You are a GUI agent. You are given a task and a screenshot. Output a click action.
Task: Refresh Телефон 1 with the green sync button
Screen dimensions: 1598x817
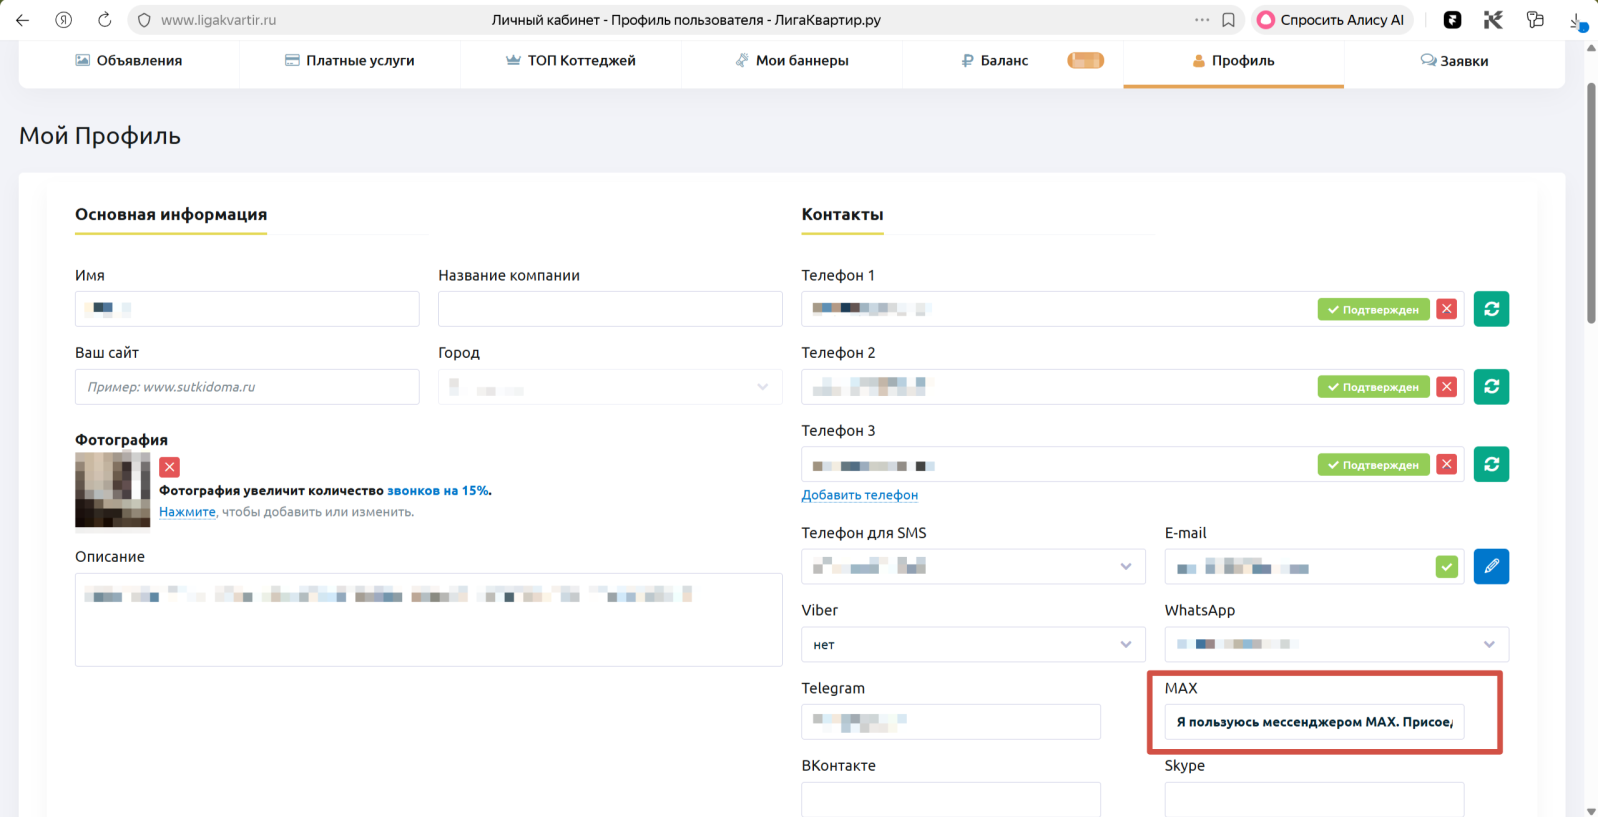point(1491,309)
